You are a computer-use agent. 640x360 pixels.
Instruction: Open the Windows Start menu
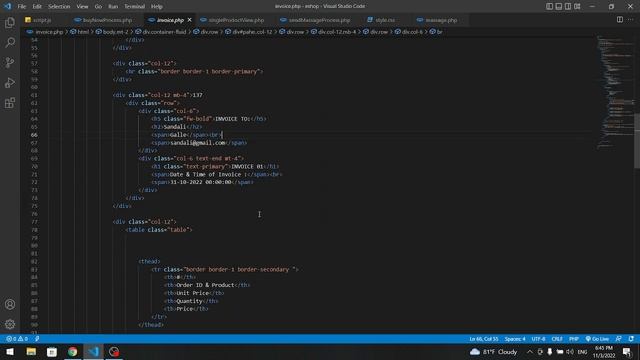click(x=10, y=352)
